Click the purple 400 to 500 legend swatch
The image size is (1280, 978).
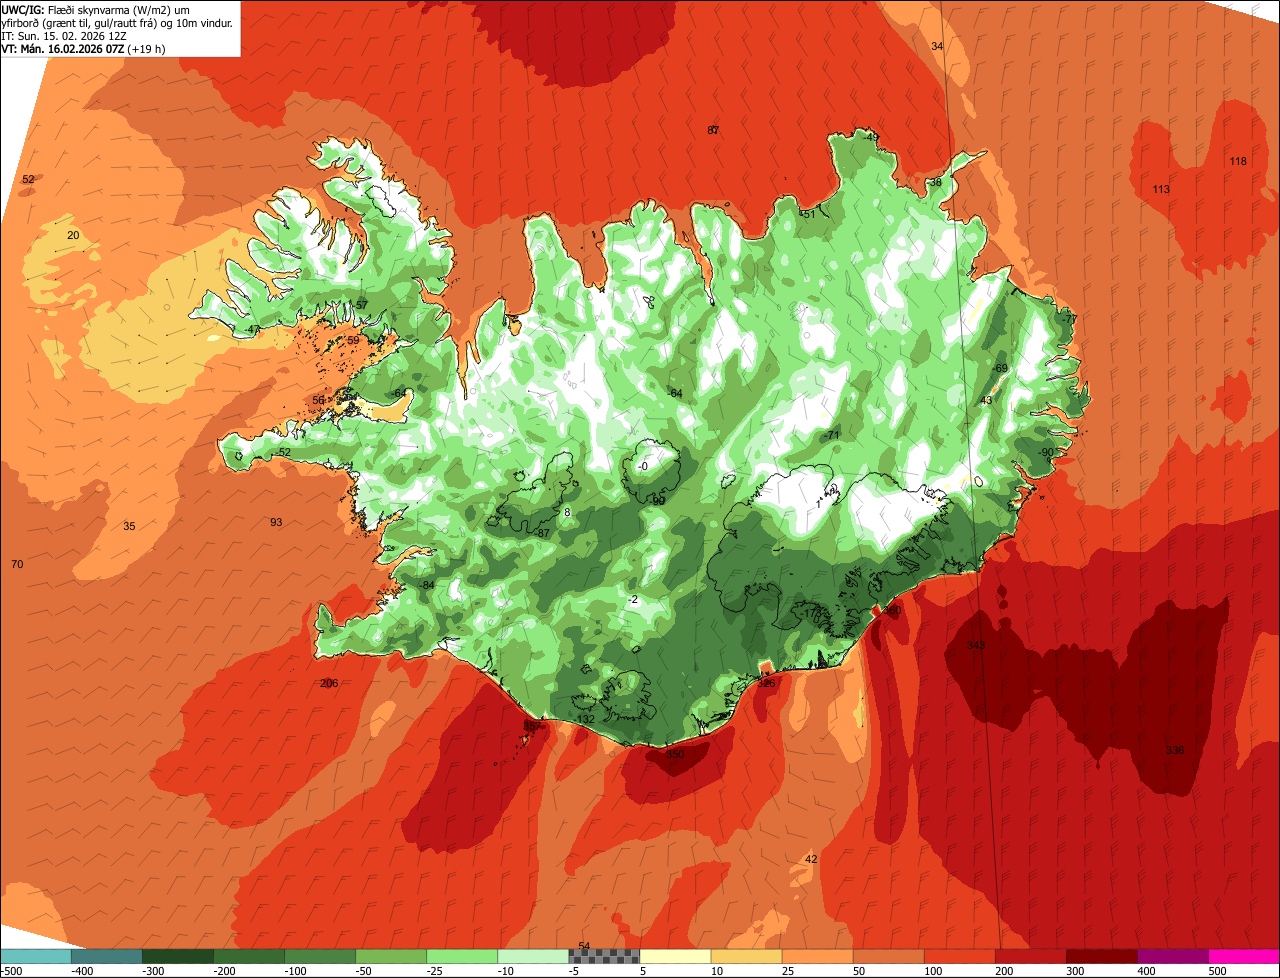point(1172,957)
